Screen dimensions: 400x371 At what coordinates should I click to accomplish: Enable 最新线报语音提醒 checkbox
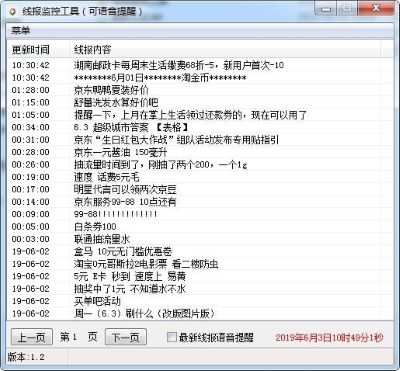point(172,337)
